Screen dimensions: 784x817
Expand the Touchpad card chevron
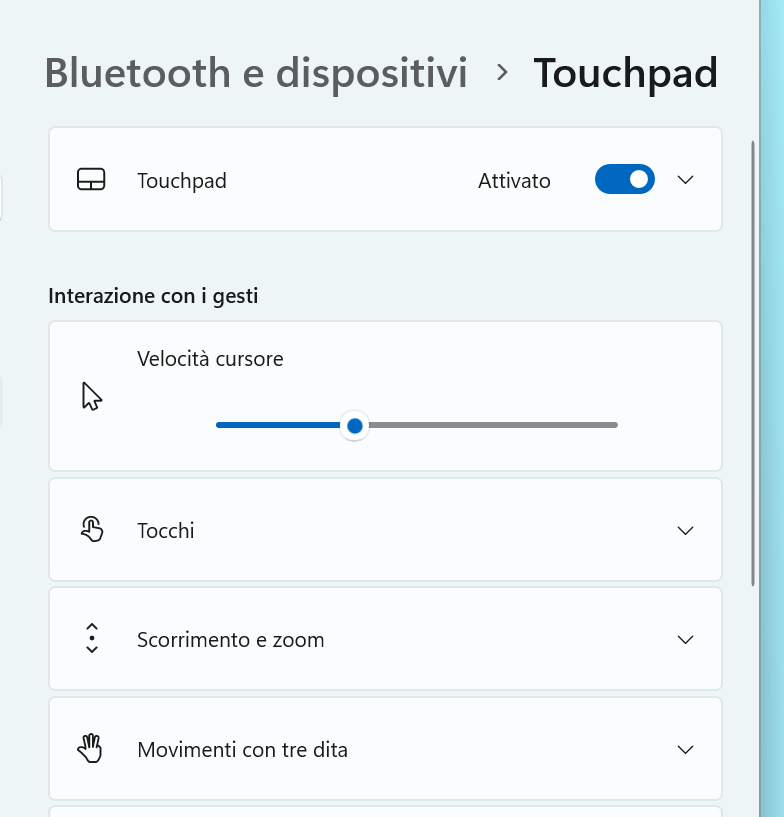coord(685,180)
